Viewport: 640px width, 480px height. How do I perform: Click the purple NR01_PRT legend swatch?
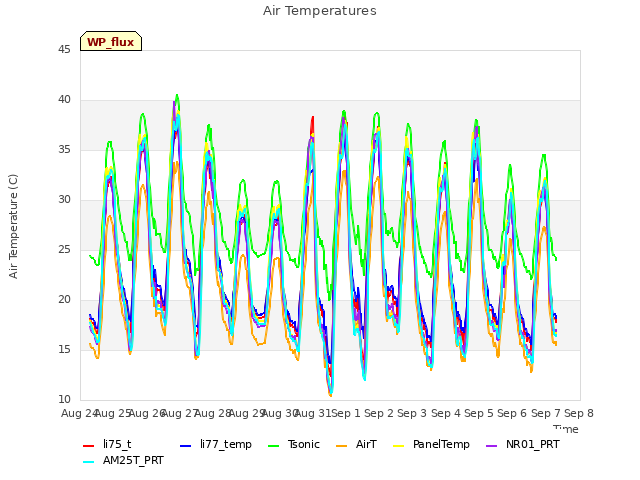click(x=491, y=445)
